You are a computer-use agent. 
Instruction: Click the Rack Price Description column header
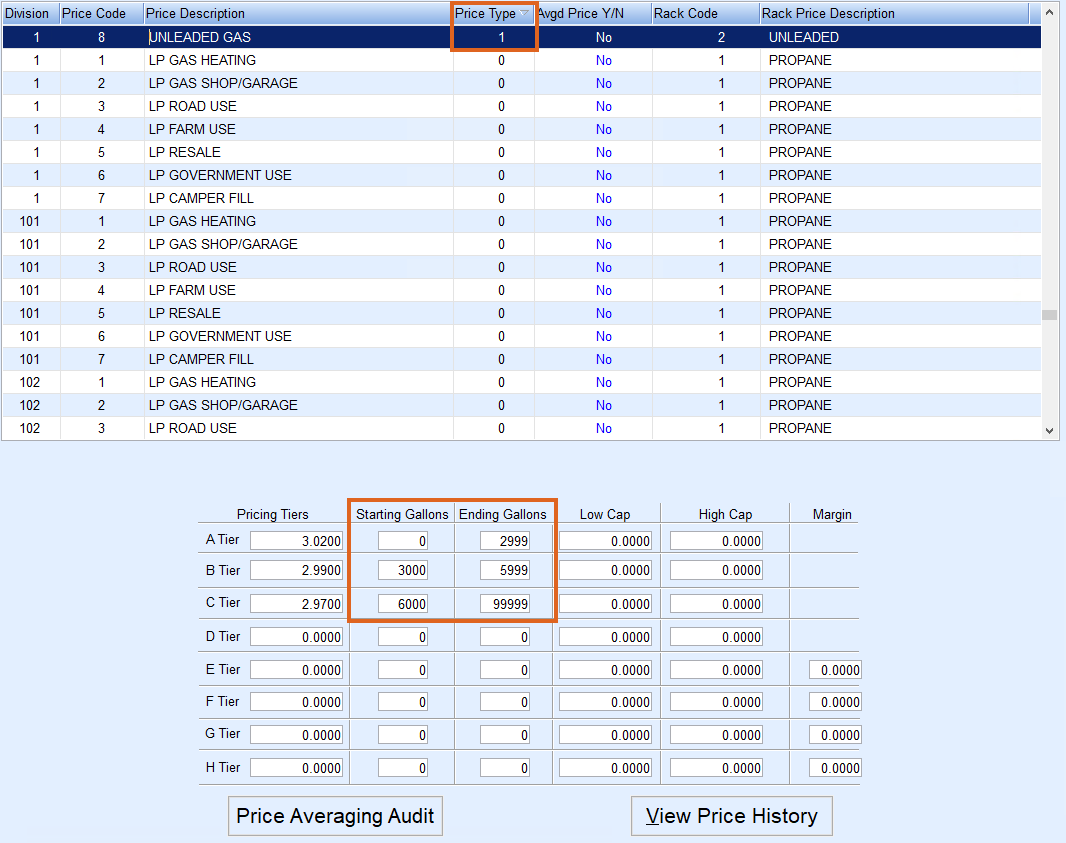pyautogui.click(x=895, y=14)
